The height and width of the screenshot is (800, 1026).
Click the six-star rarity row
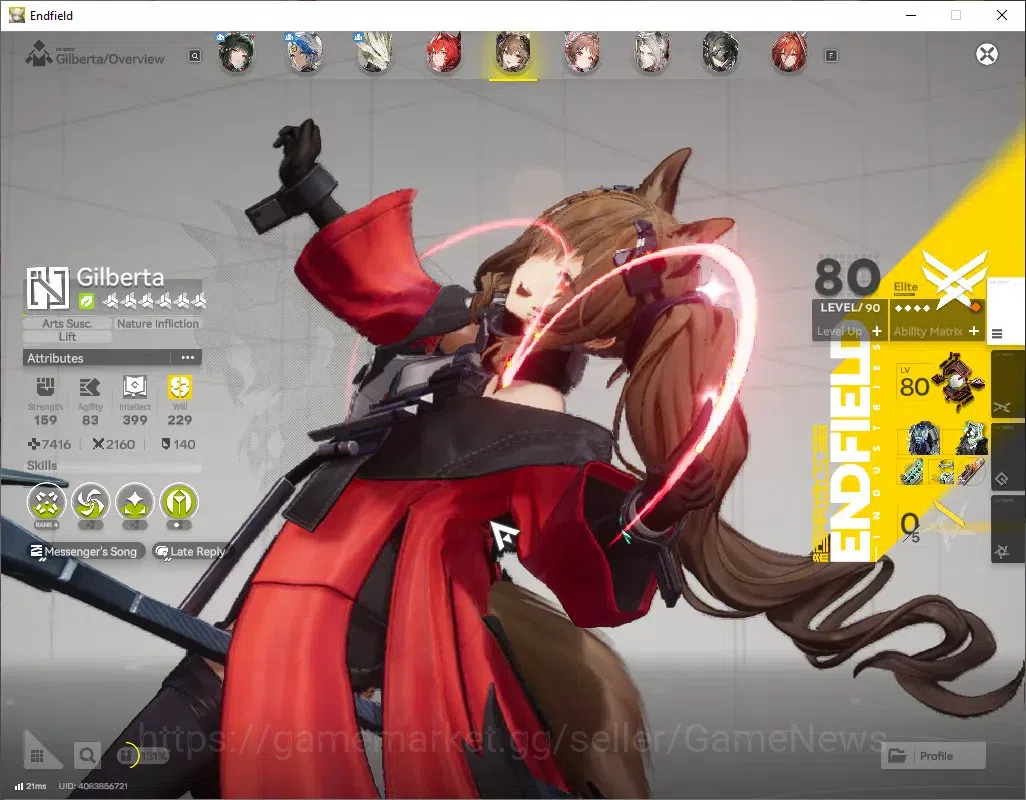pyautogui.click(x=154, y=301)
